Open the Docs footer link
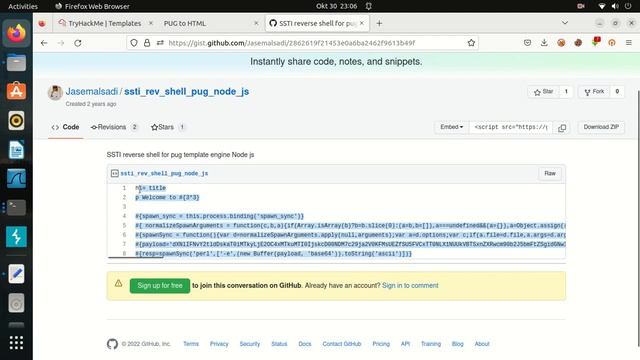This screenshot has width=640, height=360. pos(304,344)
